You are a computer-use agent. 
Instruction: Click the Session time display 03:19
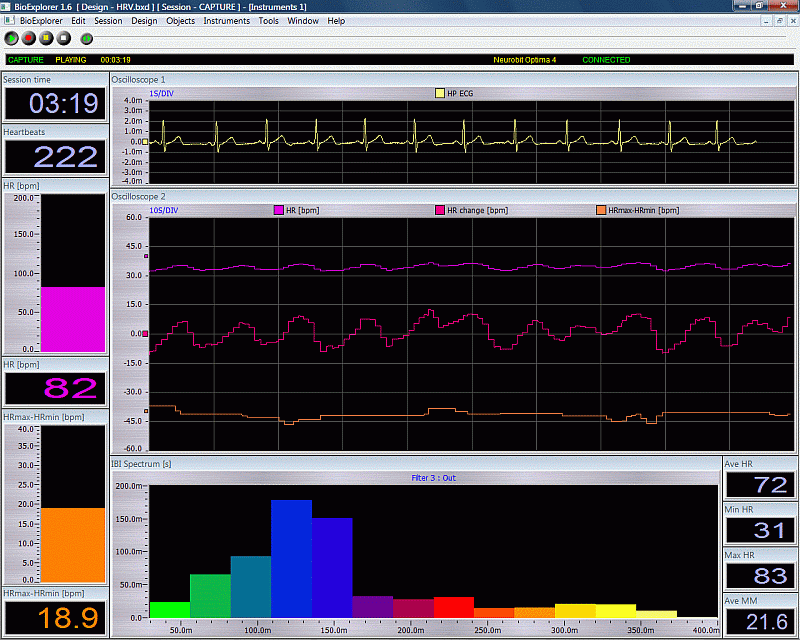pyautogui.click(x=55, y=104)
